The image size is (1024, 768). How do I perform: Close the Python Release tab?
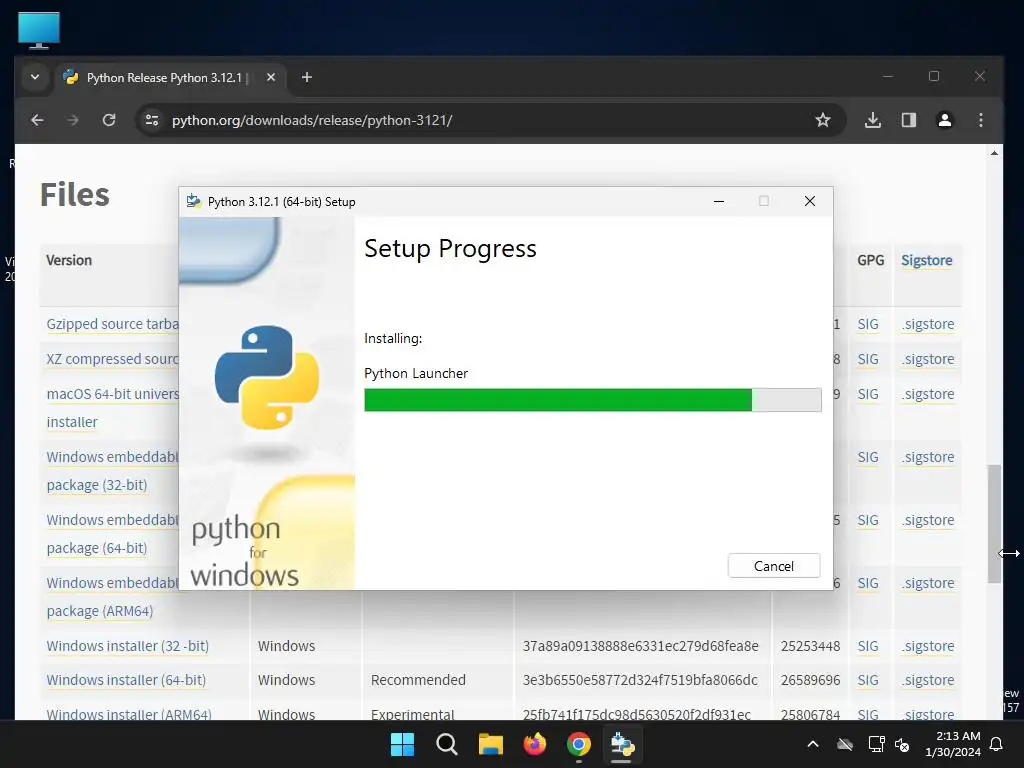point(271,78)
